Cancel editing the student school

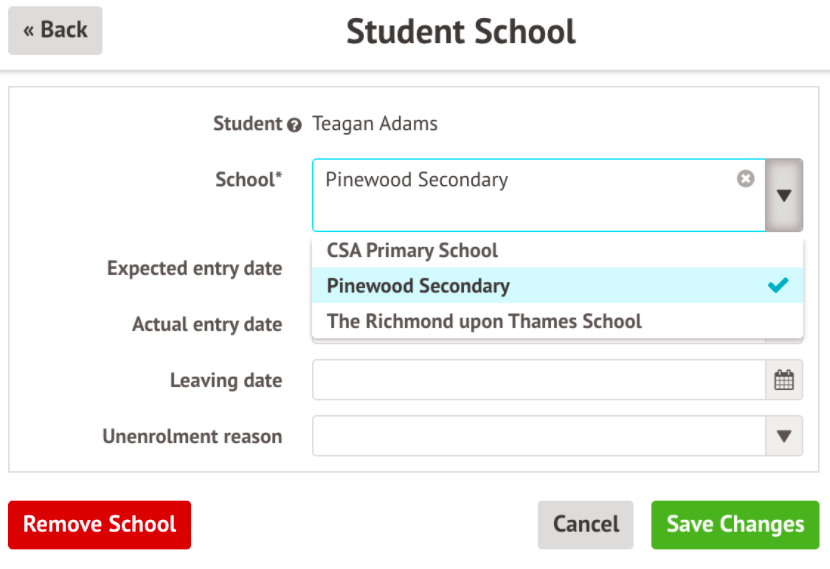click(586, 525)
